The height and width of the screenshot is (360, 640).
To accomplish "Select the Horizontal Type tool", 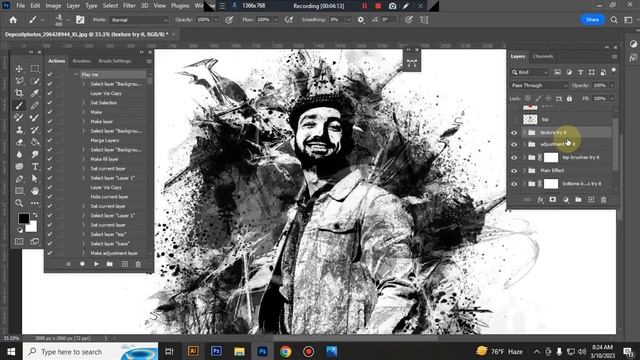I will (x=35, y=167).
